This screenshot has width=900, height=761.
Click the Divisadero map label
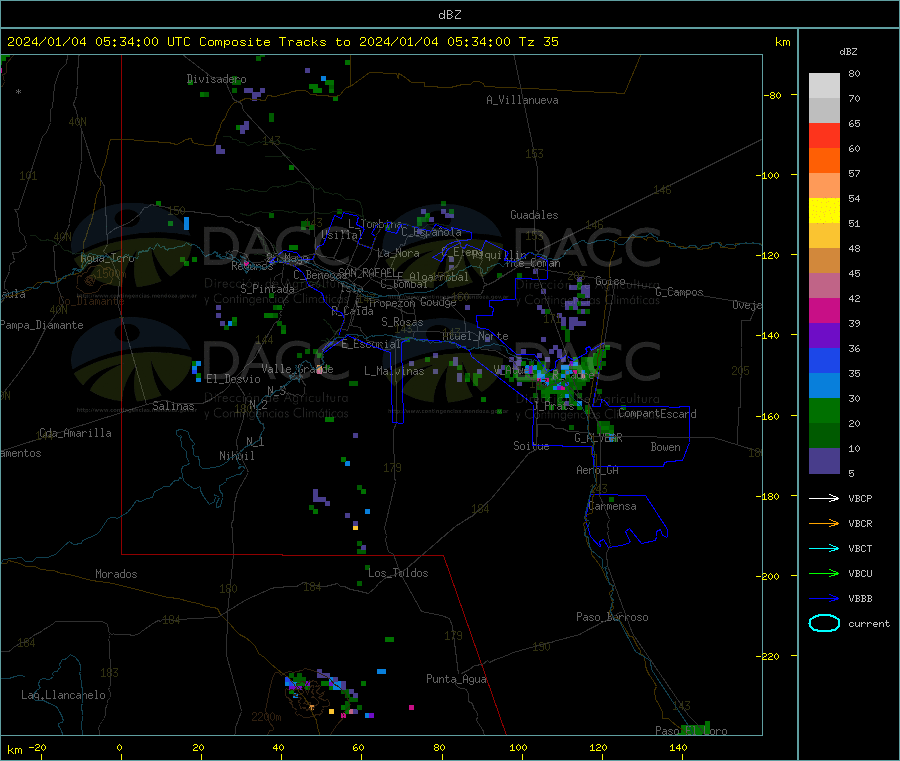coord(216,79)
